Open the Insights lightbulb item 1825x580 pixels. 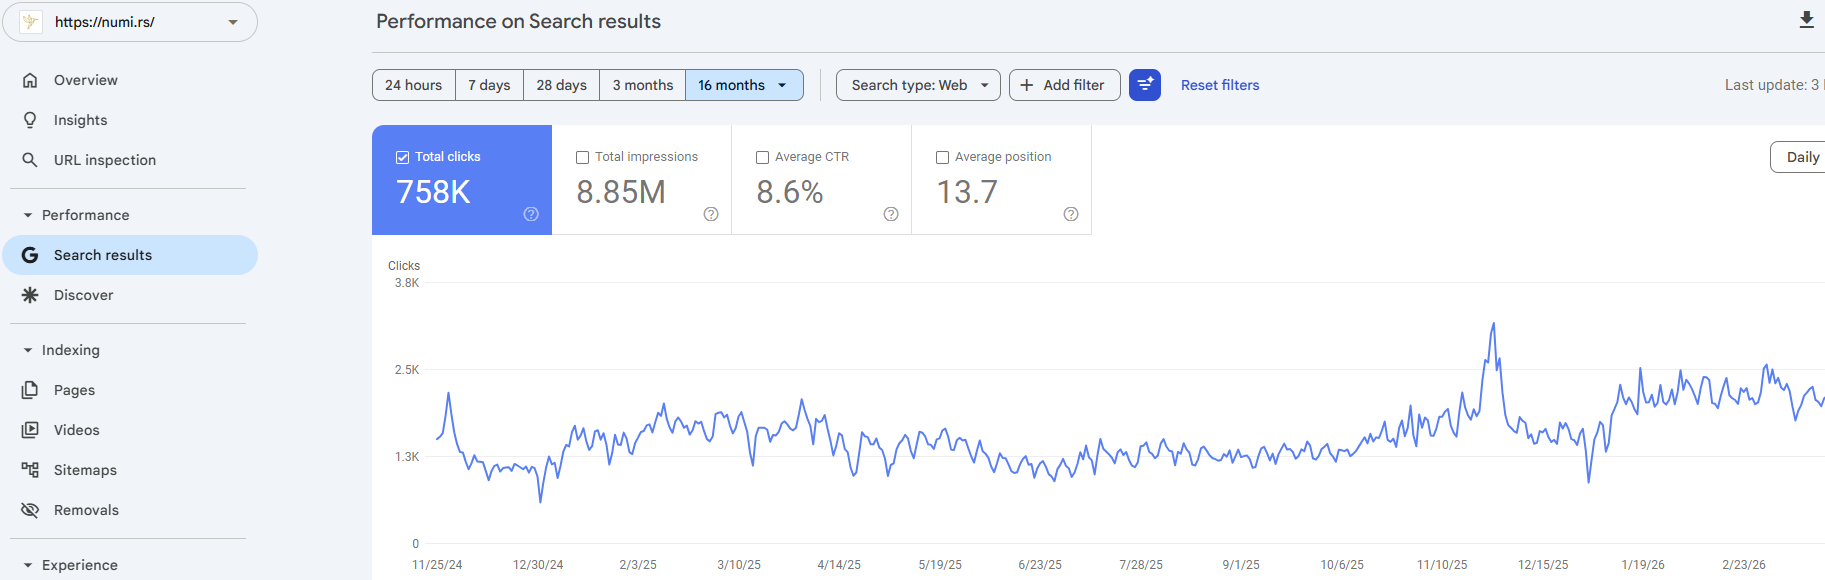(x=80, y=120)
